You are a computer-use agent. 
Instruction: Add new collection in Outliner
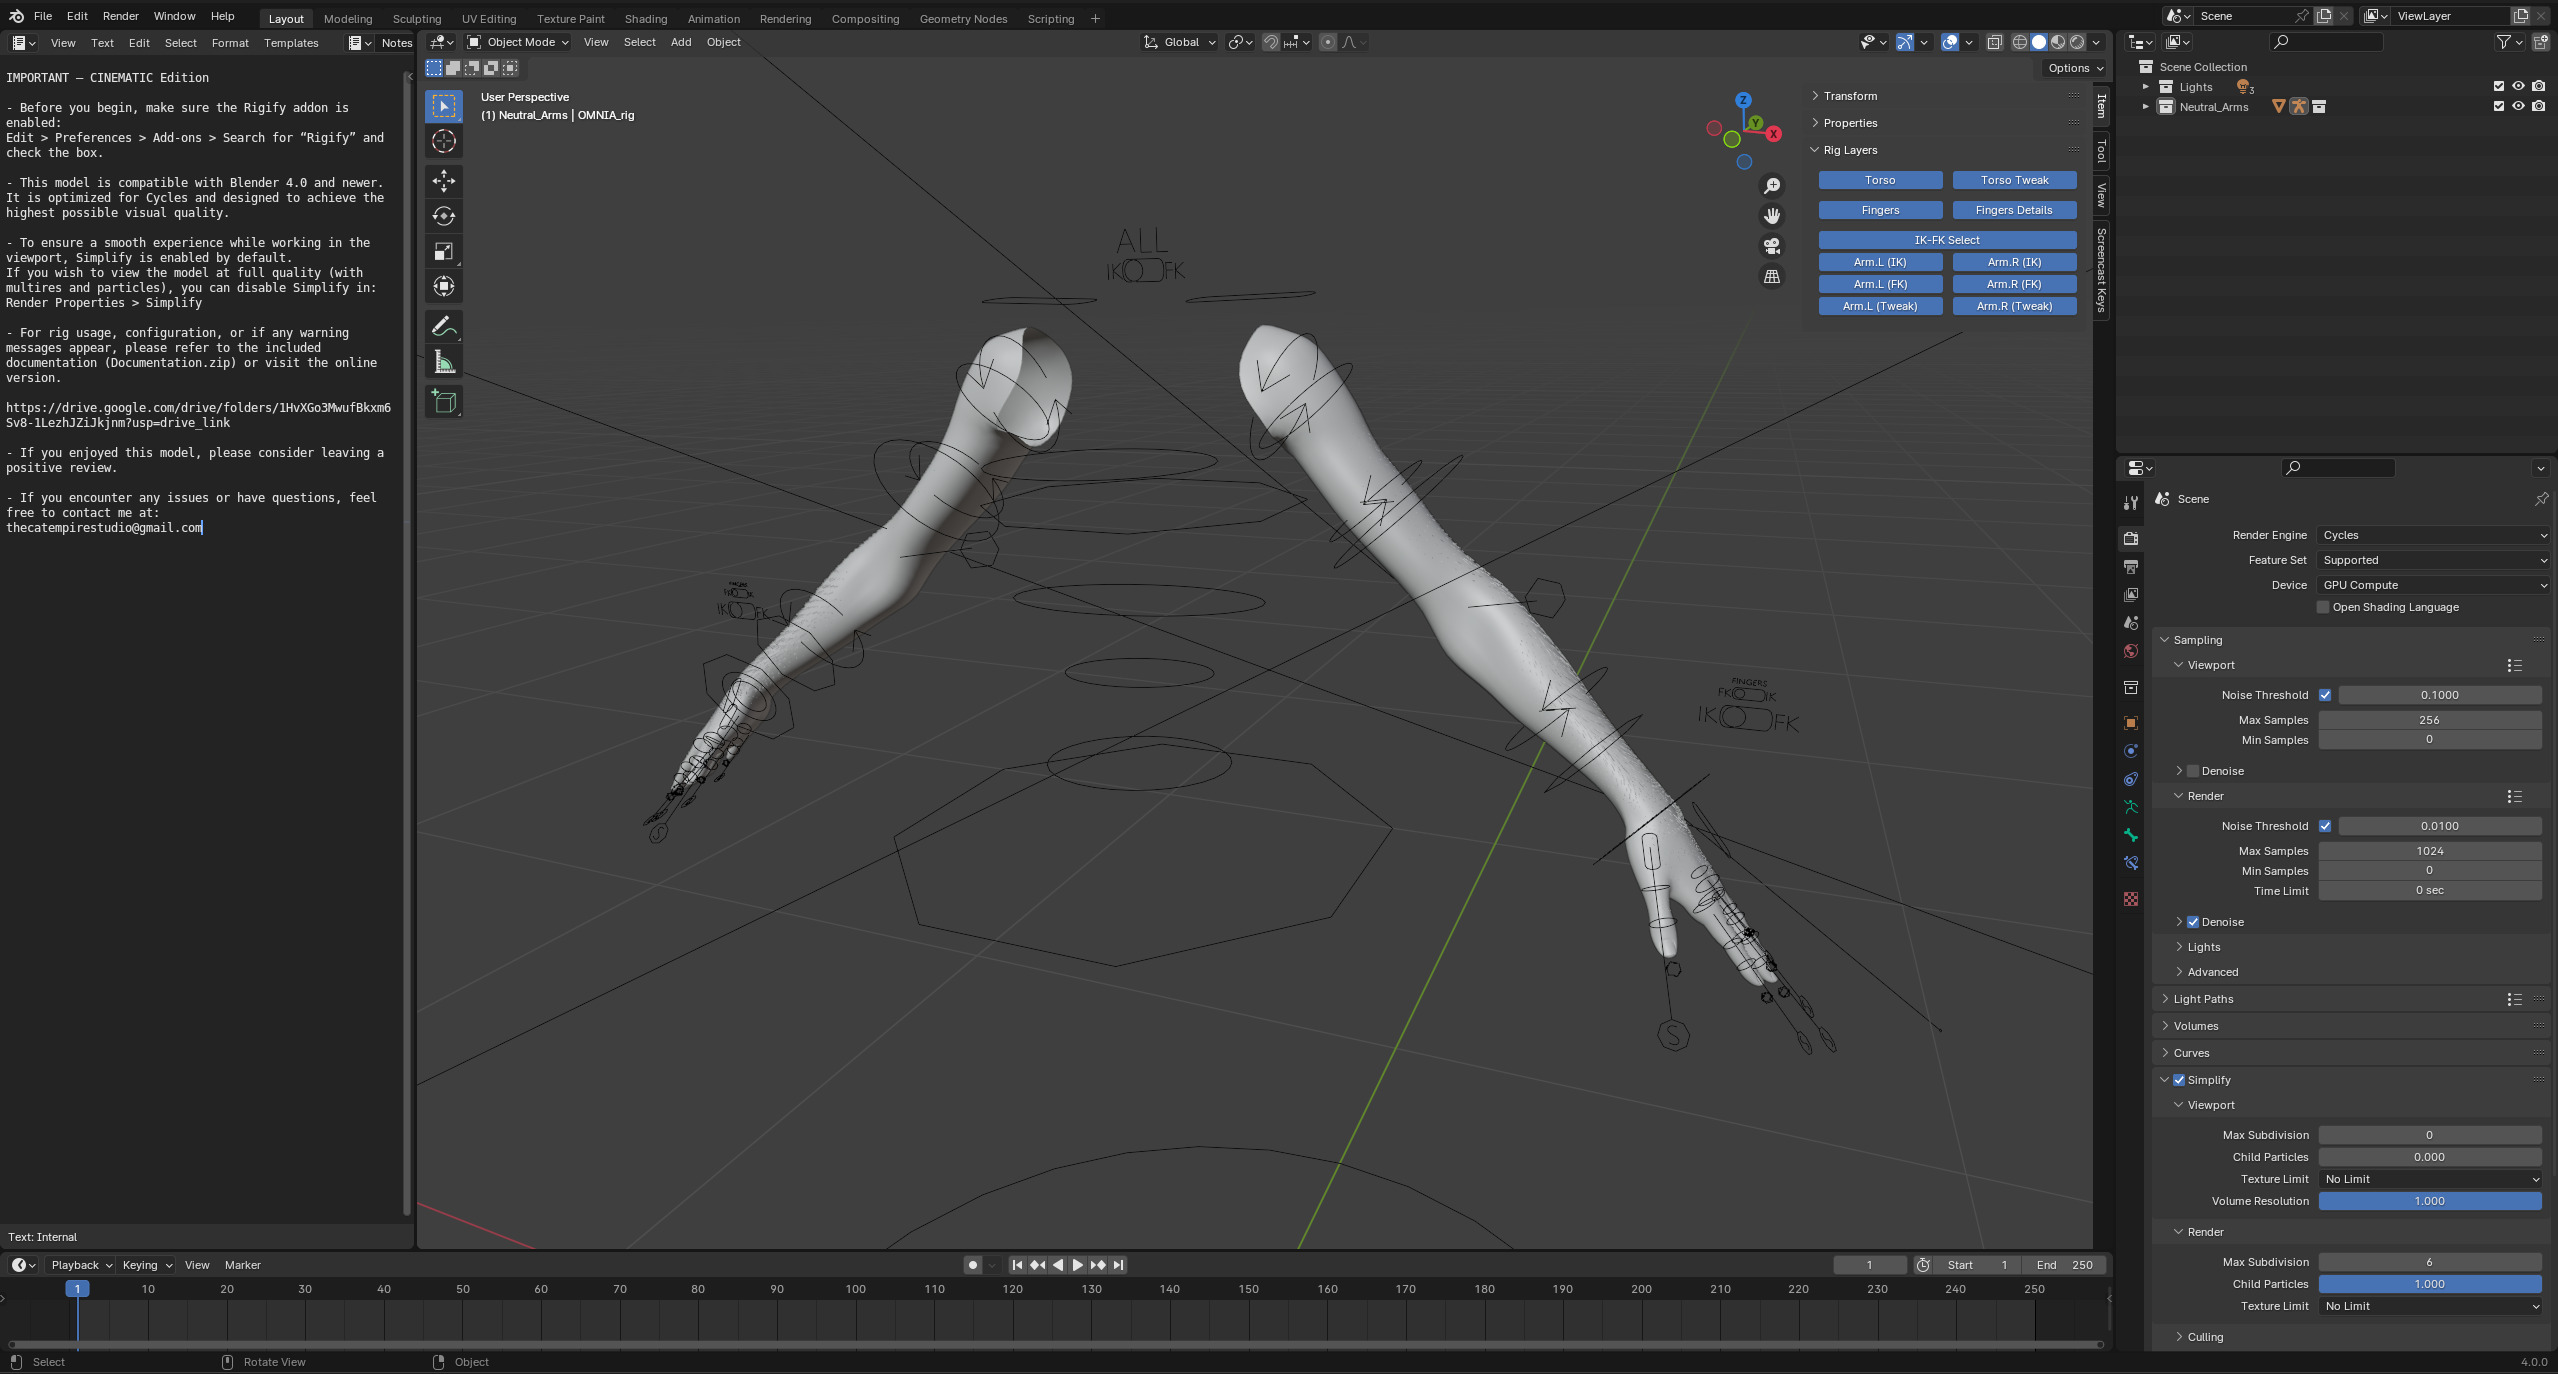pyautogui.click(x=2541, y=42)
